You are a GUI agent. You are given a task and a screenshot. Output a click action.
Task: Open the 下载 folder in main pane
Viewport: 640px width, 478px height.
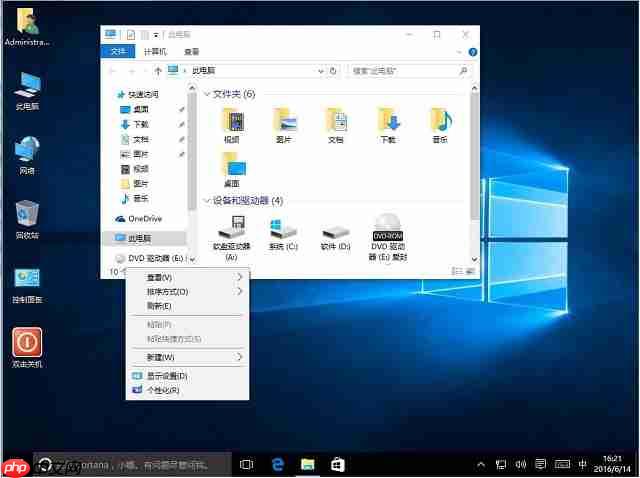point(388,125)
